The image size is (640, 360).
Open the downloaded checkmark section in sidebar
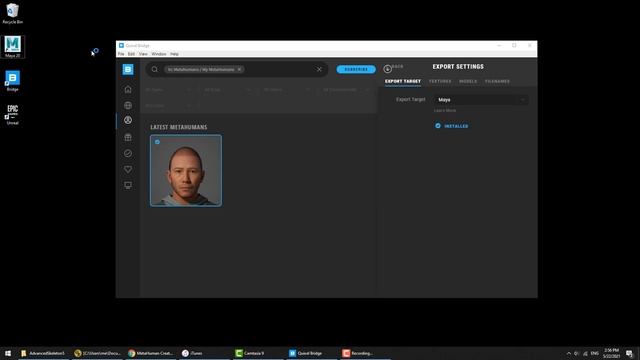128,153
